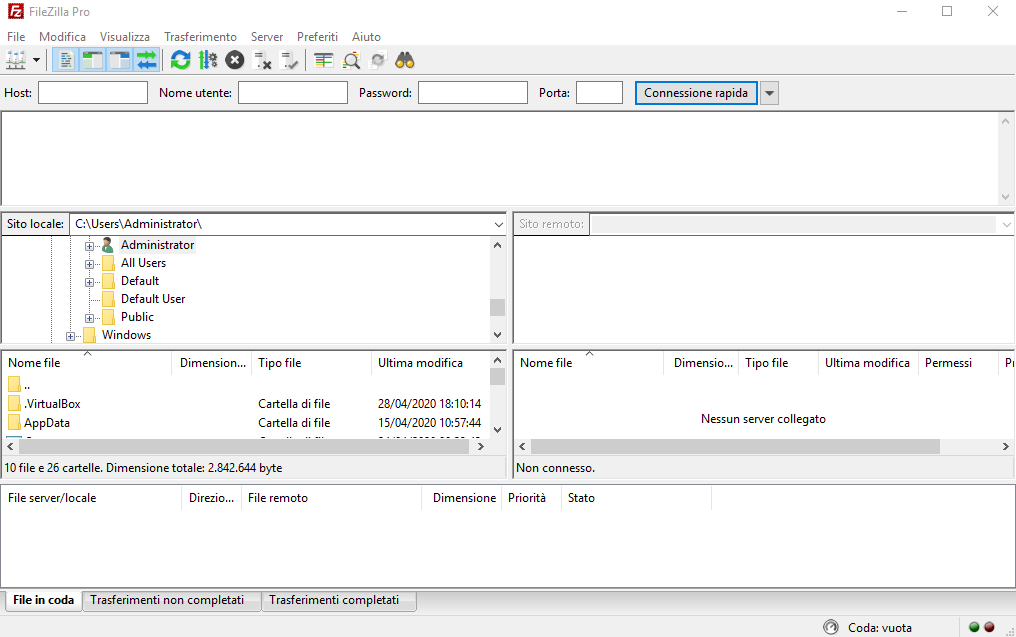Click the FileZilla title bar logo

coord(16,12)
